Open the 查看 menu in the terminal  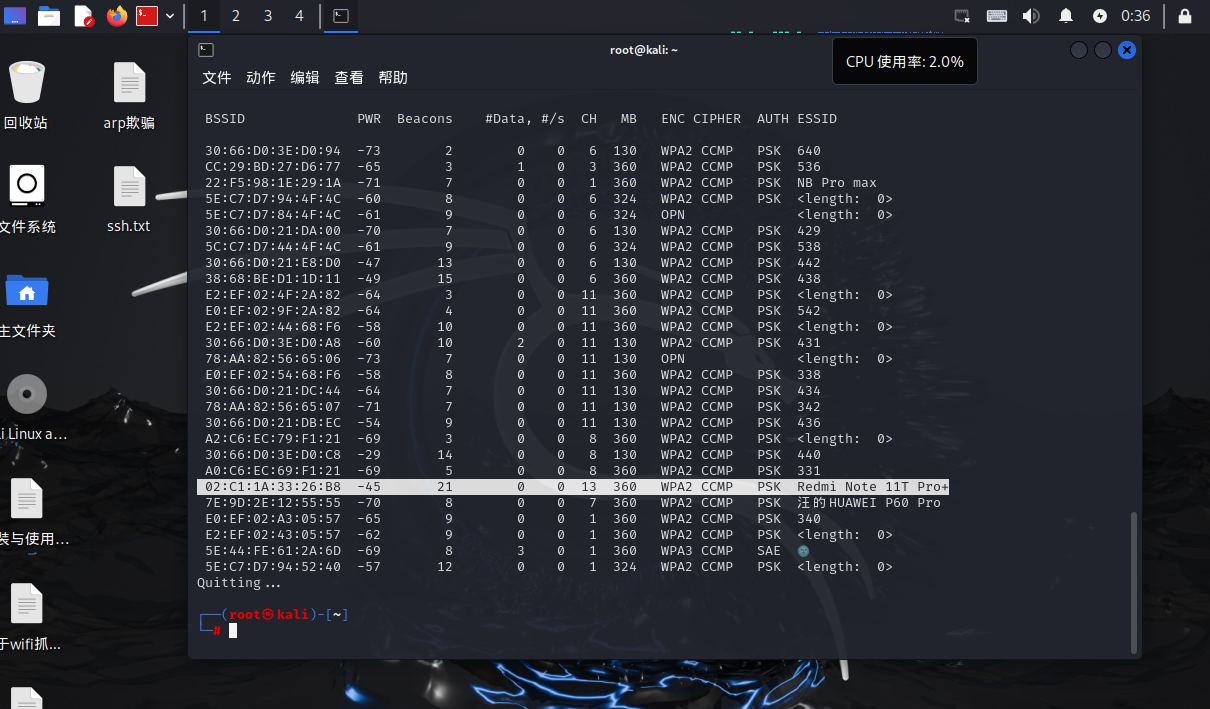click(x=349, y=77)
